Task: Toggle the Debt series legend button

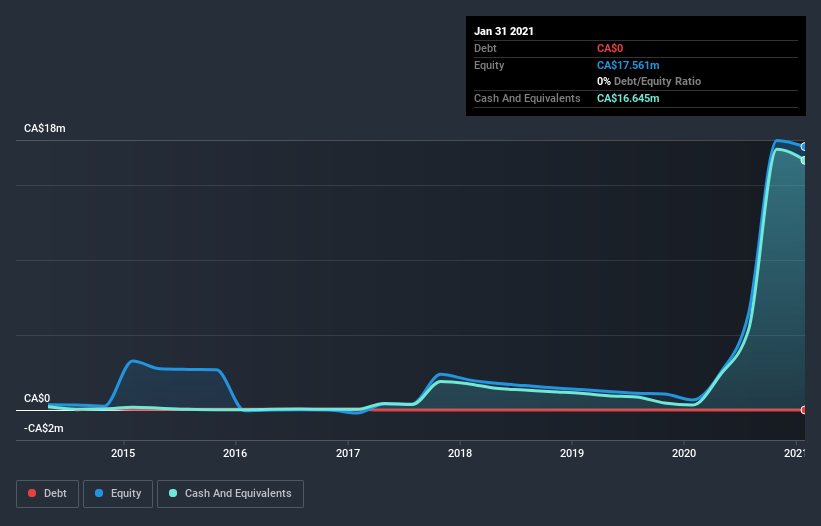Action: coord(47,494)
